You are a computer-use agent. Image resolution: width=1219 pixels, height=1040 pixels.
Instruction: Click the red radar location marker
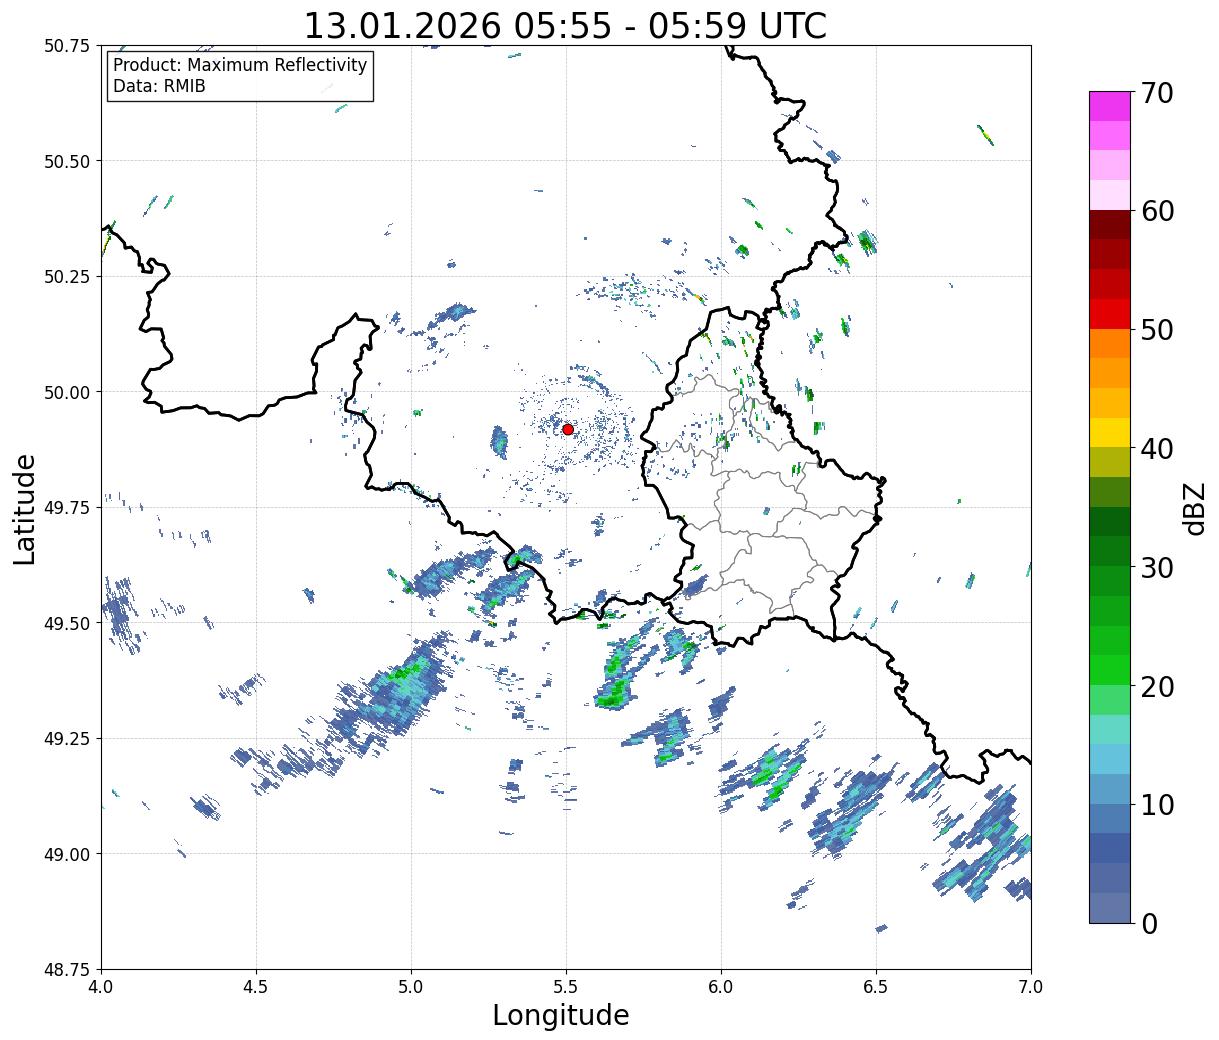(x=568, y=429)
